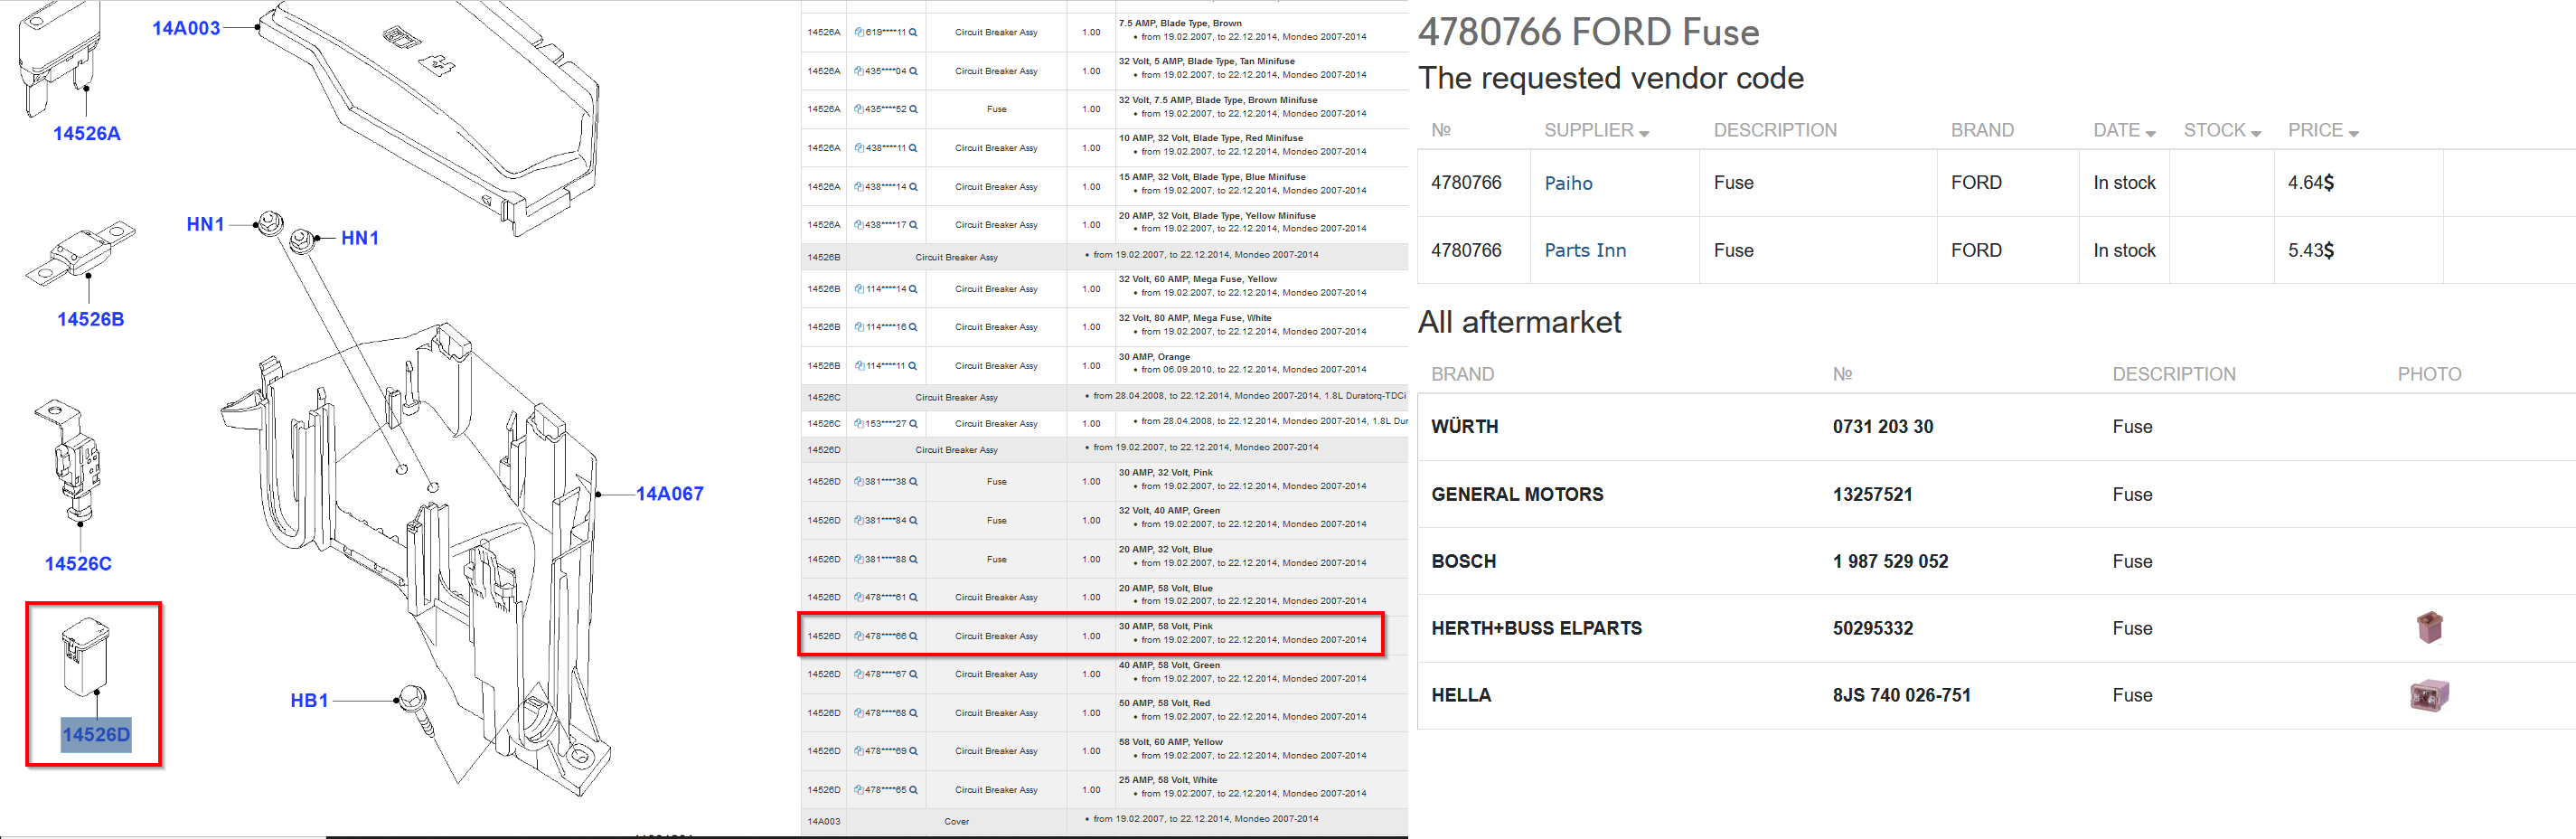Image resolution: width=2576 pixels, height=839 pixels.
Task: Click the 14526D label in diagram
Action: click(96, 734)
